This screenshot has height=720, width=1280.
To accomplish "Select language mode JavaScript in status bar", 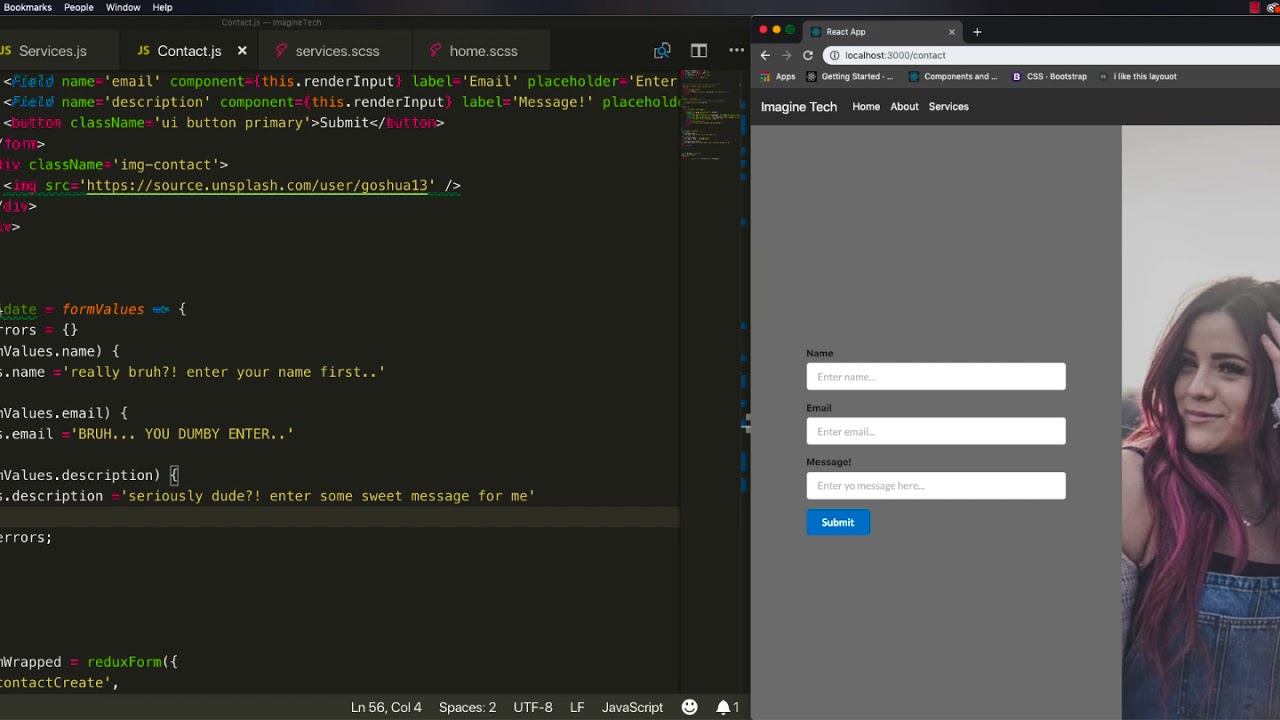I will [632, 707].
